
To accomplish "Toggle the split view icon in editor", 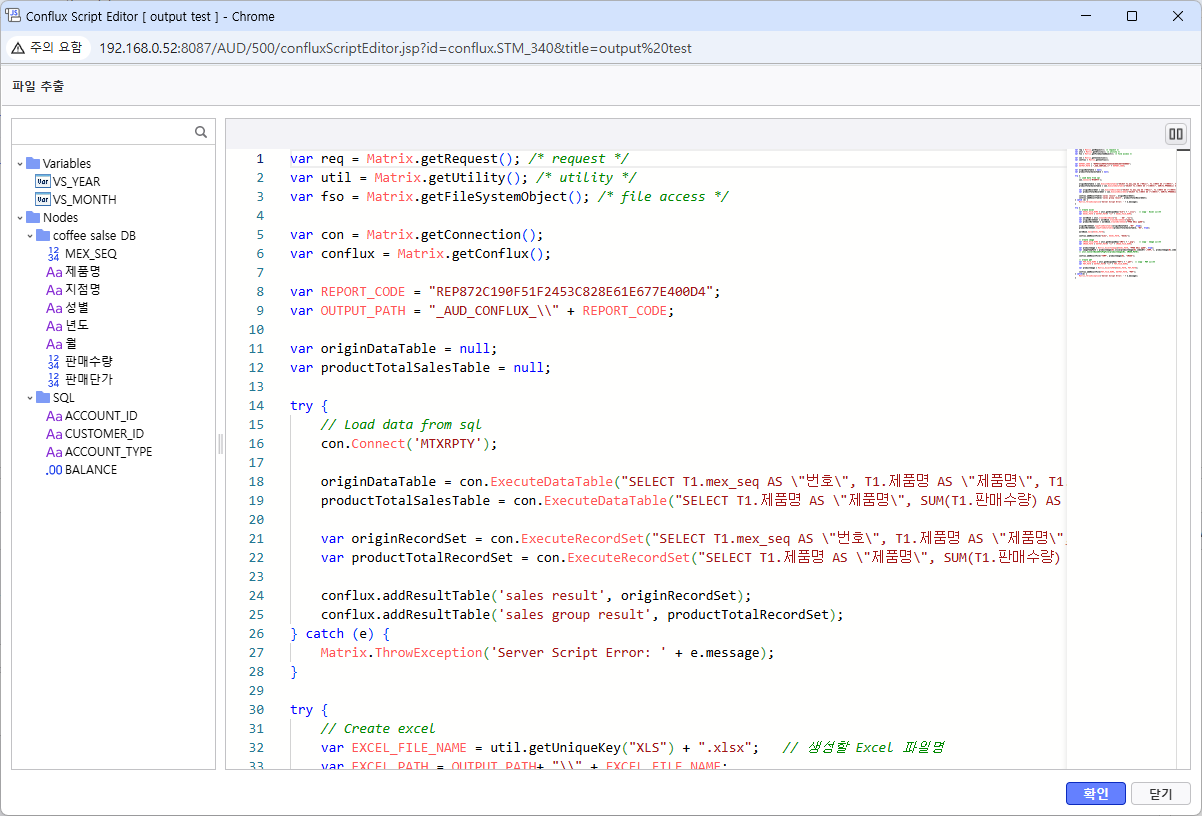I will [x=1176, y=134].
